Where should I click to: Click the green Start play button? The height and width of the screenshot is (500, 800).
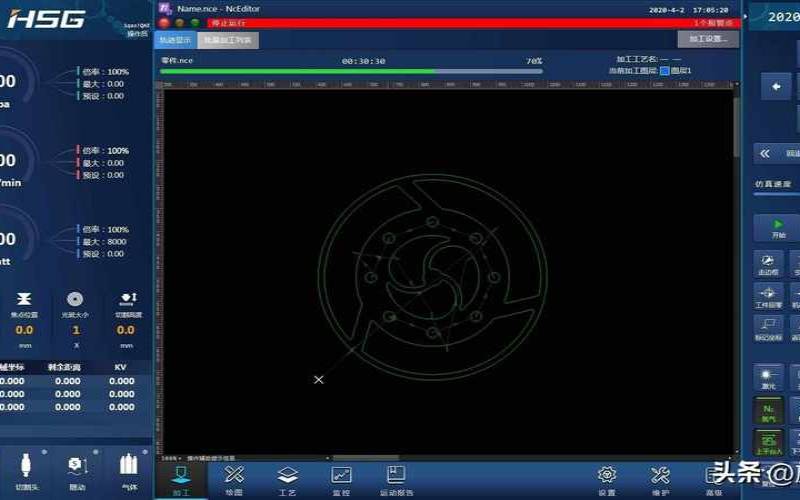(778, 229)
